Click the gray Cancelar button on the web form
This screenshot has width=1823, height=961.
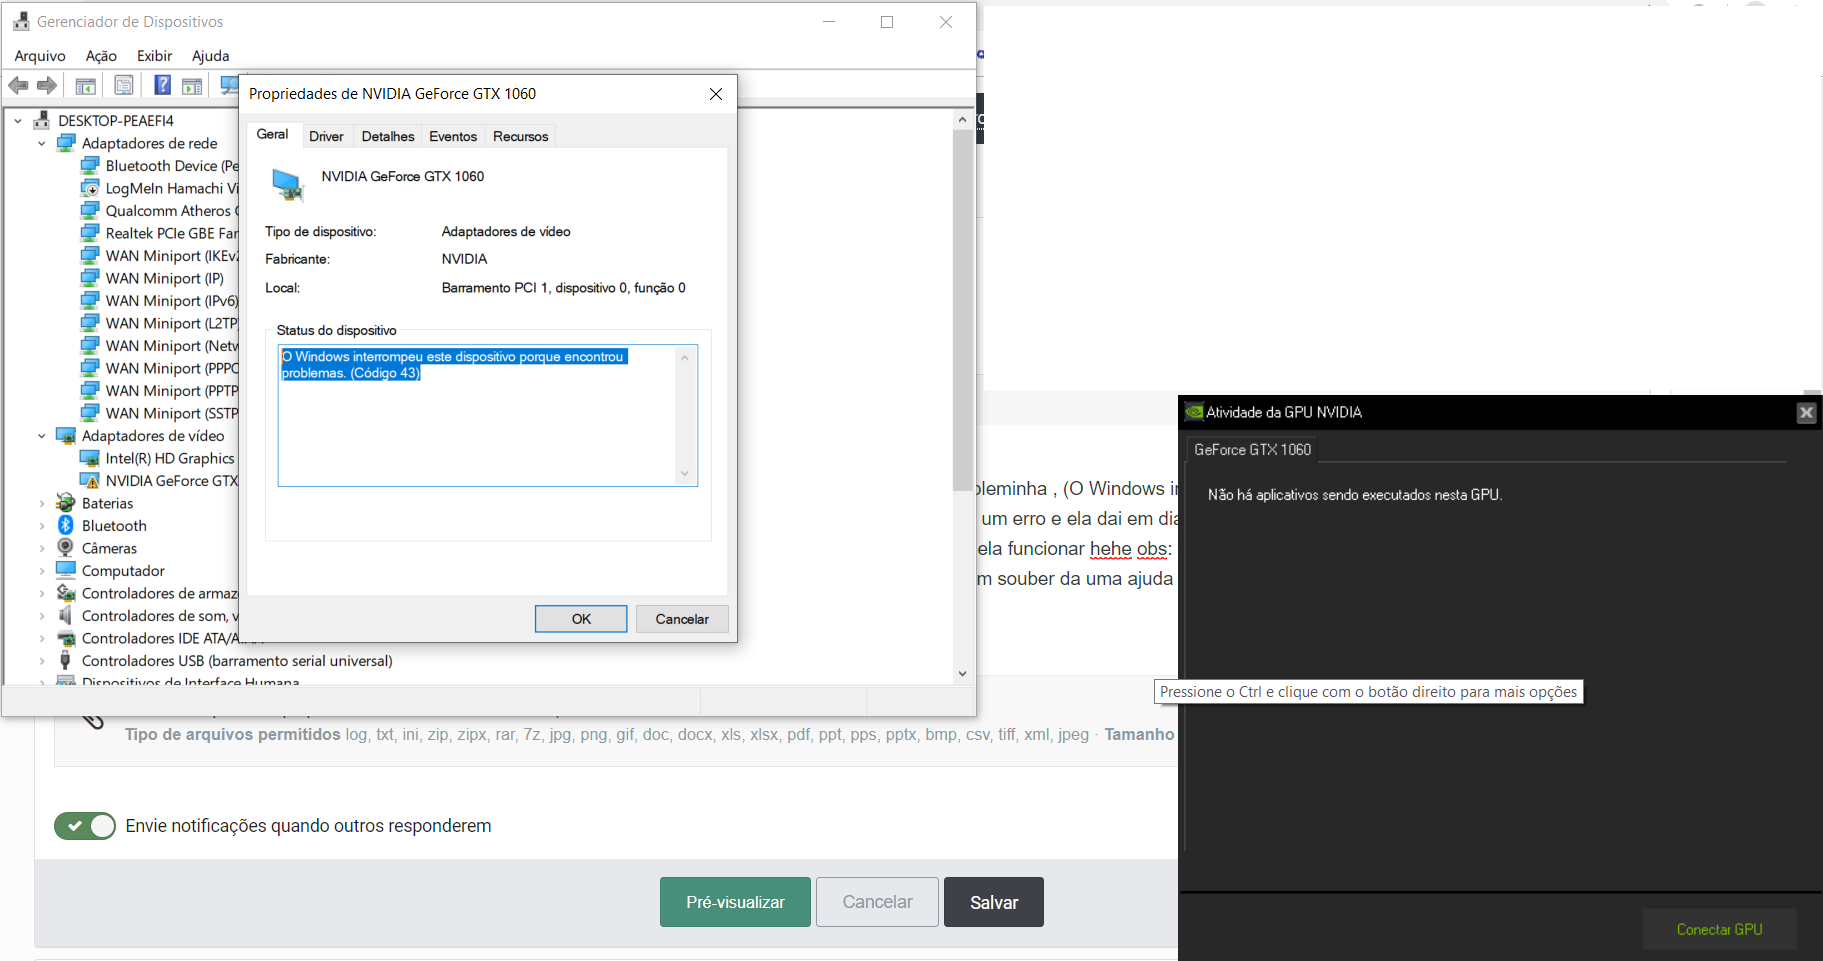[877, 902]
